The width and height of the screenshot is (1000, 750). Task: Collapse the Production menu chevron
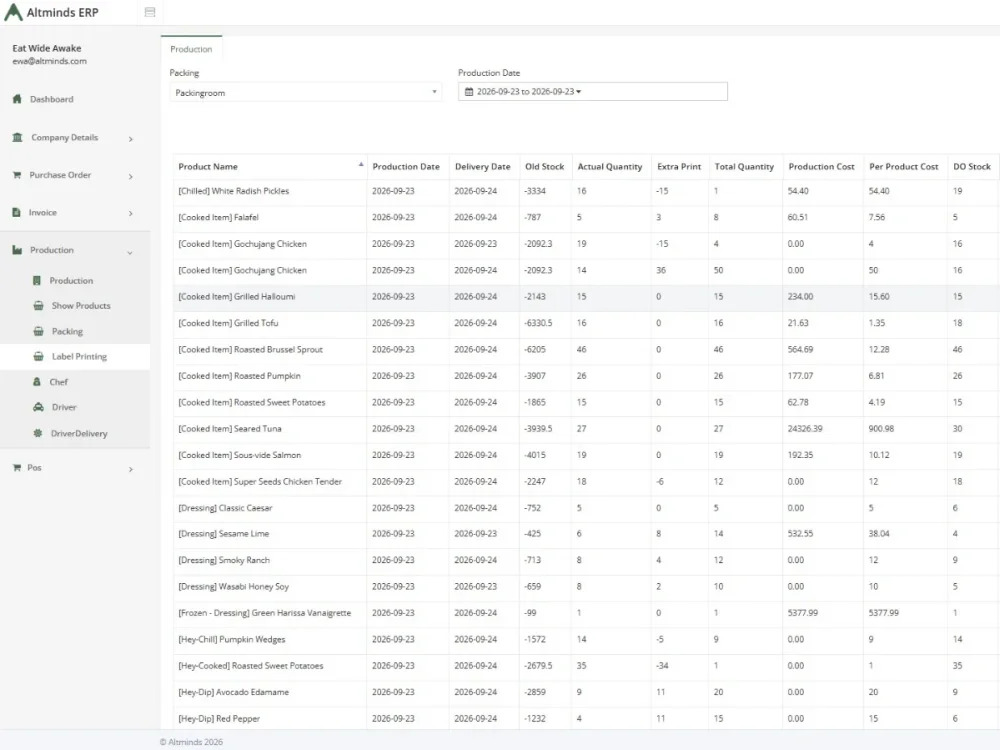click(130, 253)
